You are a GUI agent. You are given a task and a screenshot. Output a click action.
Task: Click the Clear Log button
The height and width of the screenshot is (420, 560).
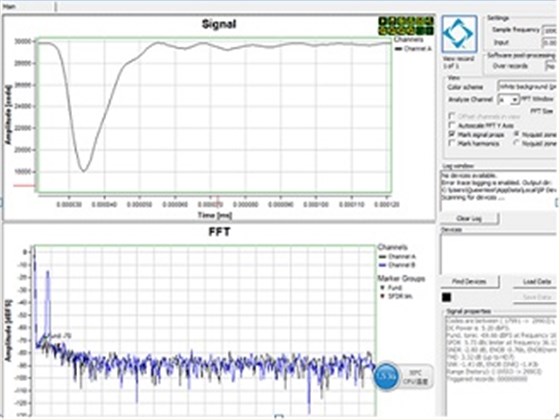[469, 219]
